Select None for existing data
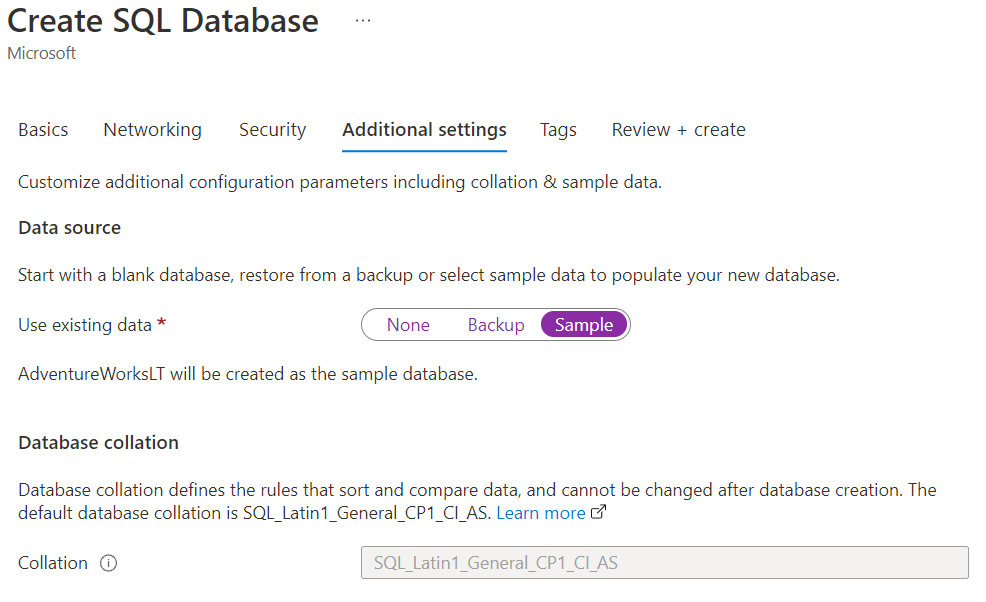 408,325
